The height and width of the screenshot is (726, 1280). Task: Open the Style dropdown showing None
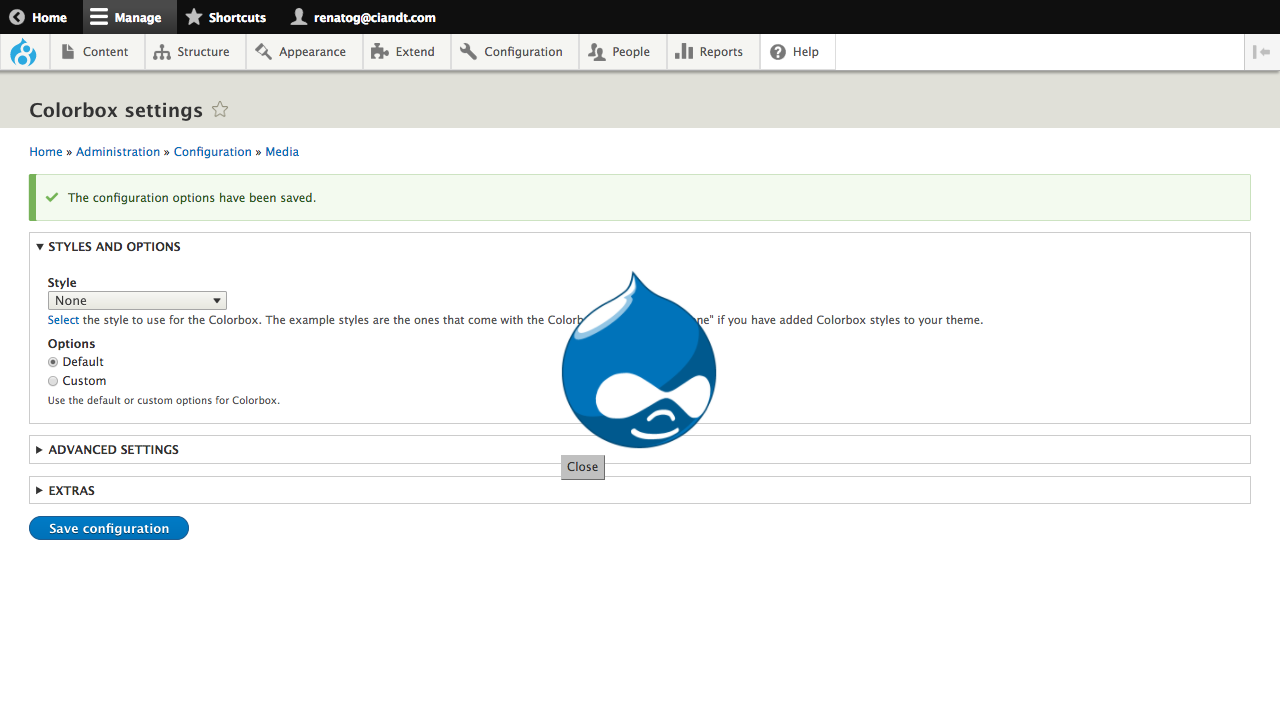[137, 301]
